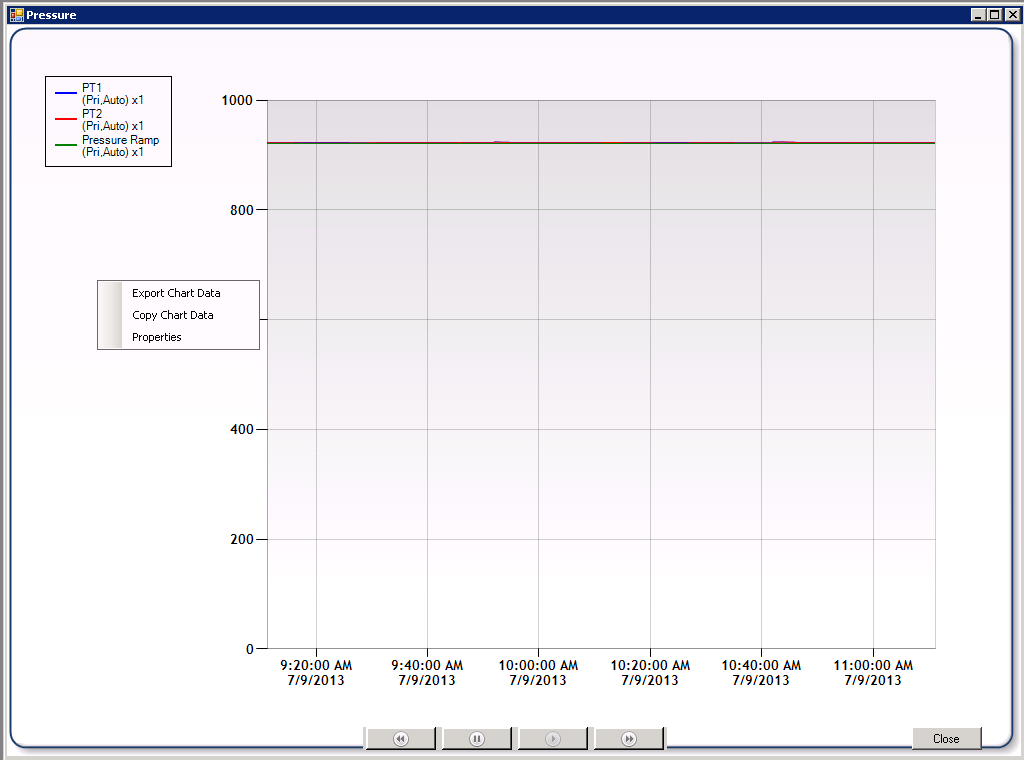Image resolution: width=1024 pixels, height=760 pixels.
Task: Click the blue PT1 legend line swatch
Action: tap(66, 93)
